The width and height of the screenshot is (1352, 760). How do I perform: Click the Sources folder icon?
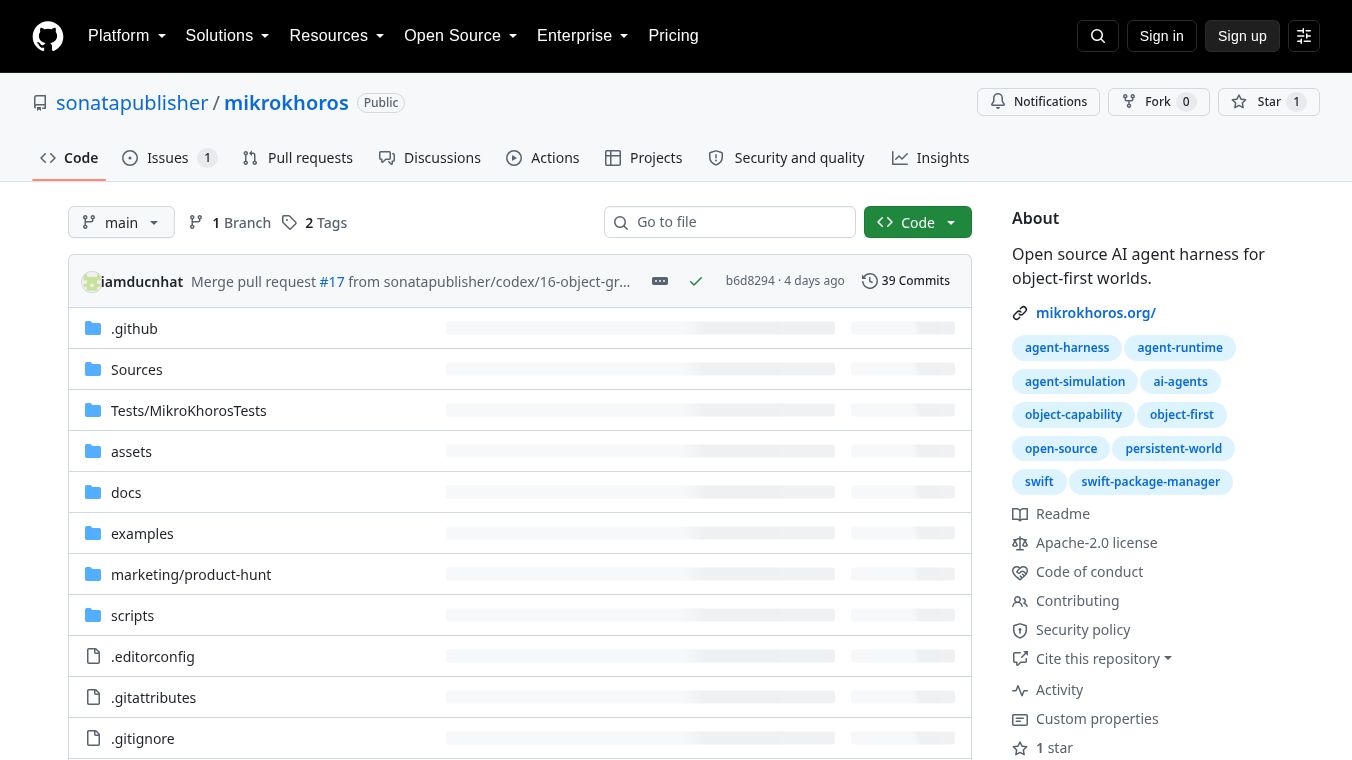(x=93, y=370)
